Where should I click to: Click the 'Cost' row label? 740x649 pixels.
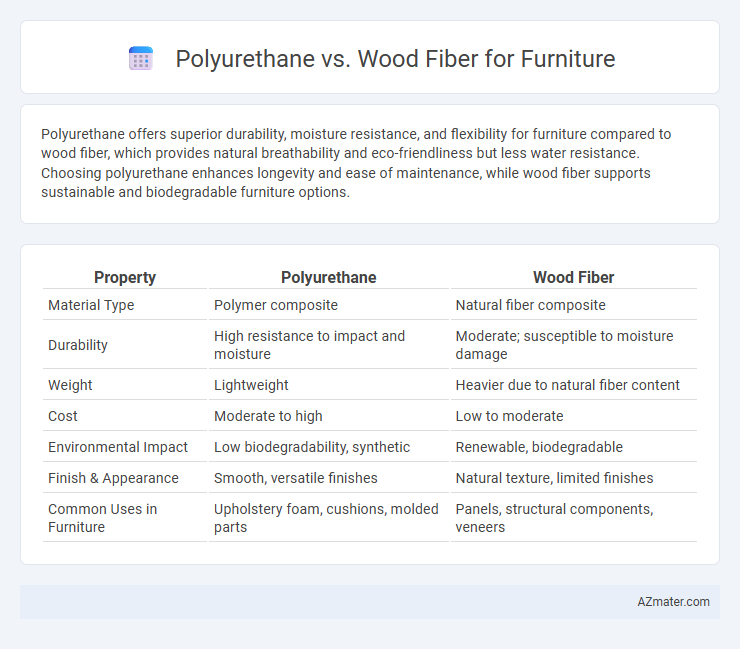(x=63, y=416)
